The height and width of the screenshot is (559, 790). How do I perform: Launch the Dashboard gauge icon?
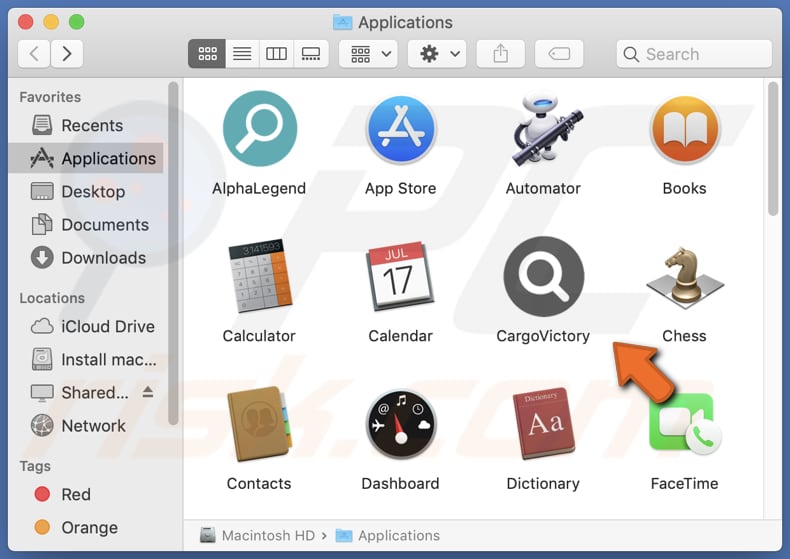point(401,424)
